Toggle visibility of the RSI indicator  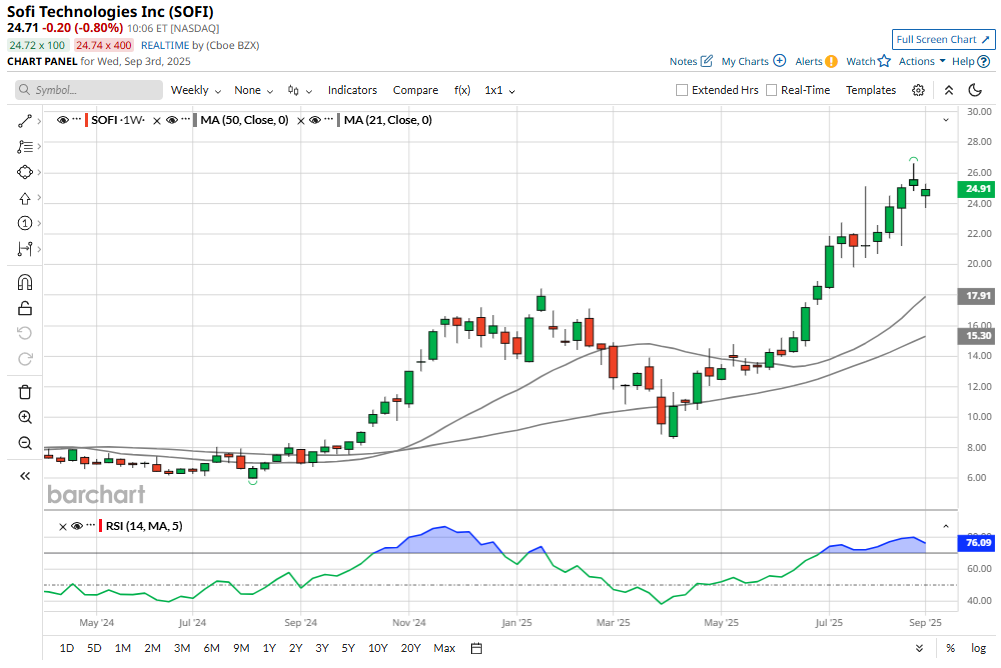click(x=77, y=526)
